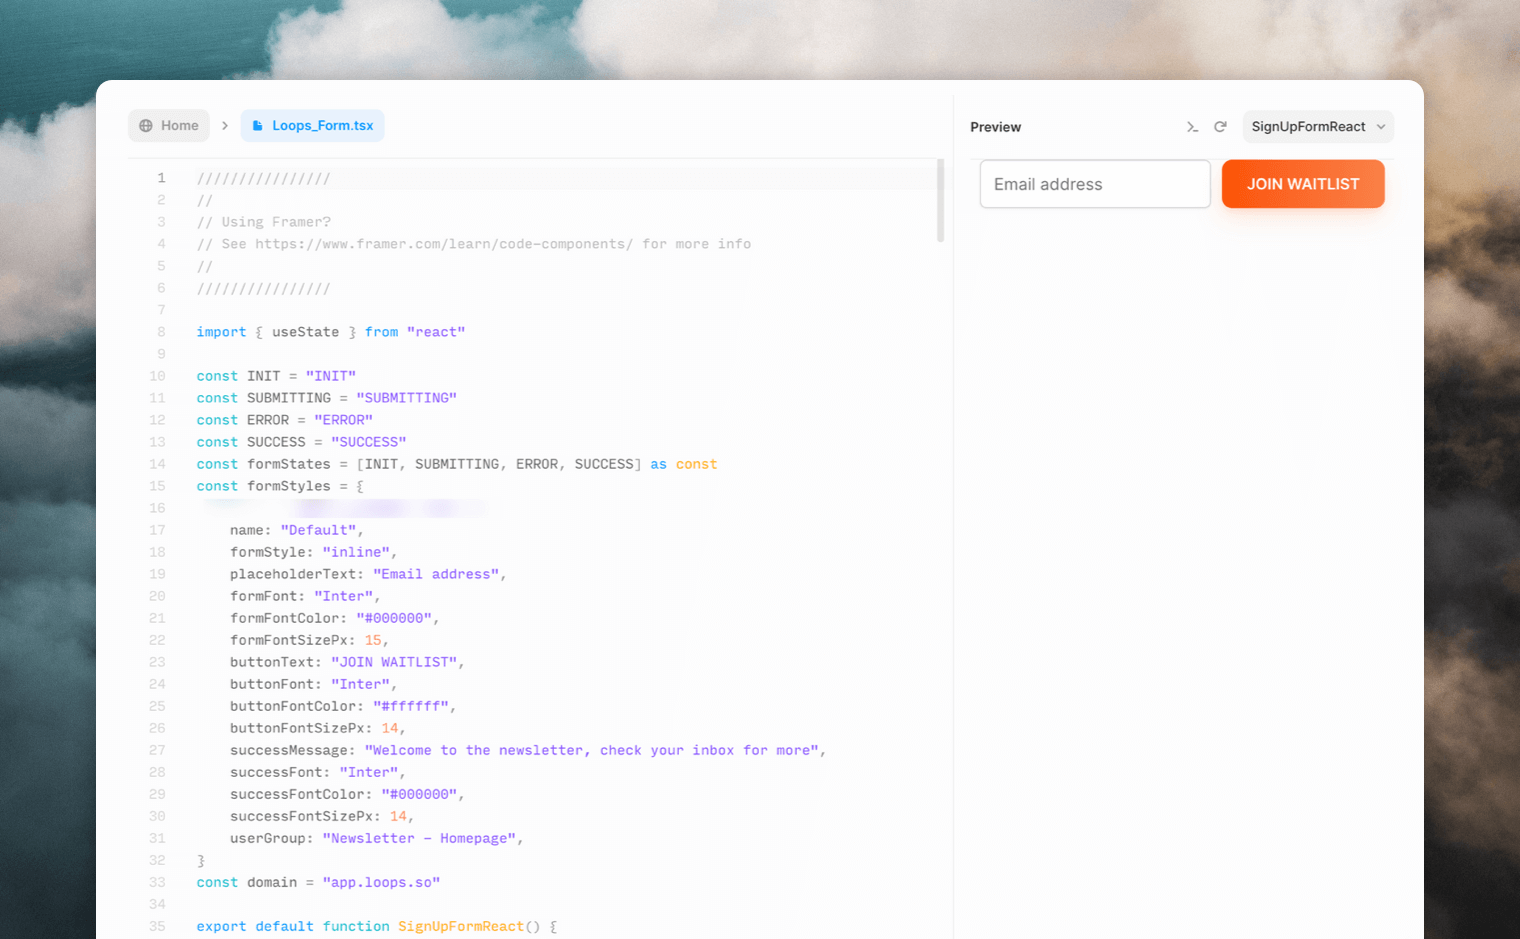Click the useState import on line 8
Screen dimensions: 1520x939
tap(306, 331)
